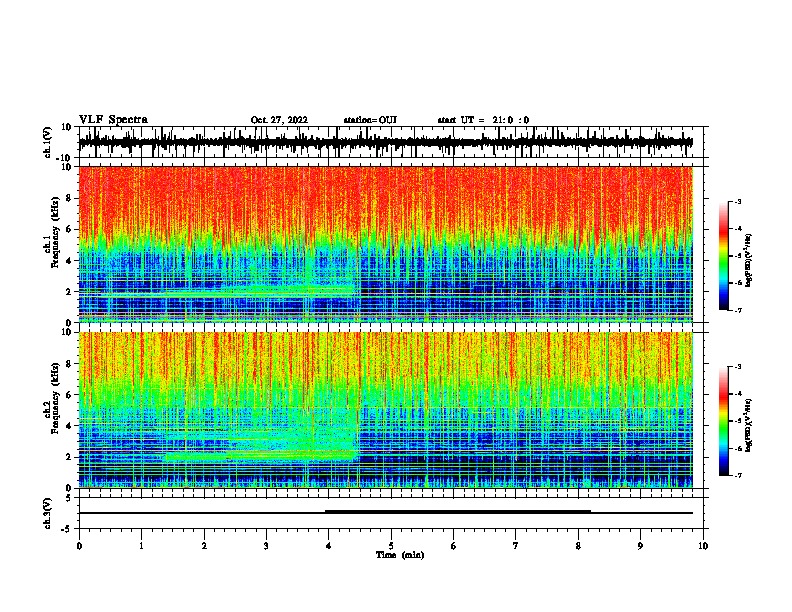
Task: Click time axis tick label "5"
Action: coord(391,546)
